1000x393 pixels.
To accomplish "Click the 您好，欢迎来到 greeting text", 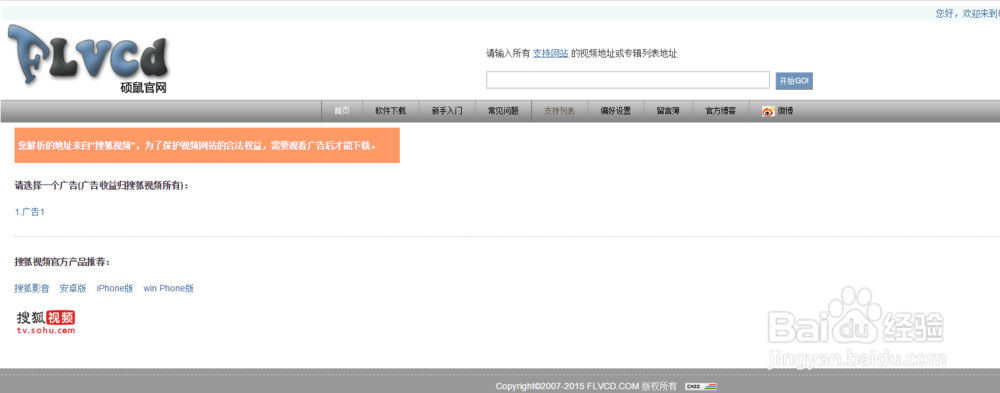I will coord(967,13).
